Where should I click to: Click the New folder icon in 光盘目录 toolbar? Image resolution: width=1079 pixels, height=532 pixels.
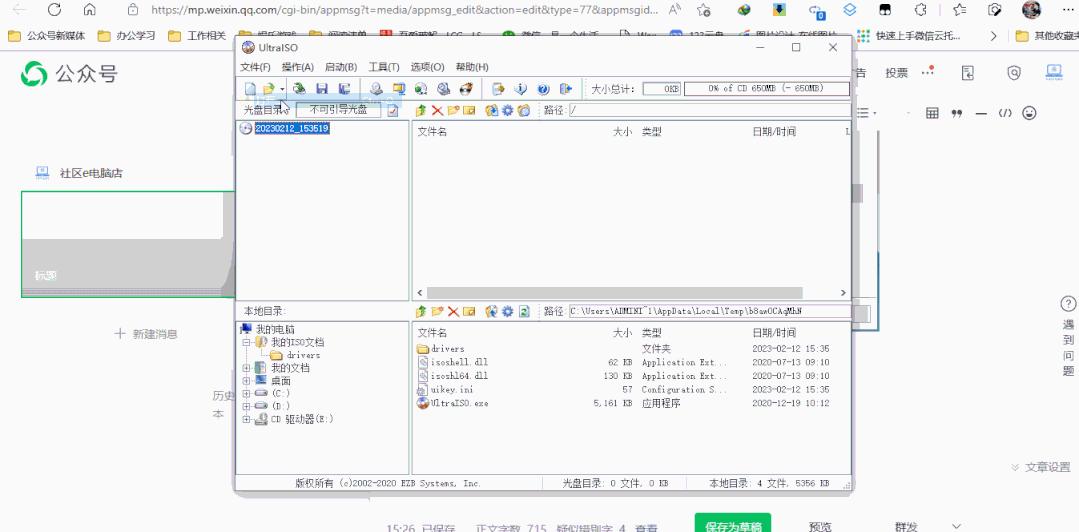453,110
